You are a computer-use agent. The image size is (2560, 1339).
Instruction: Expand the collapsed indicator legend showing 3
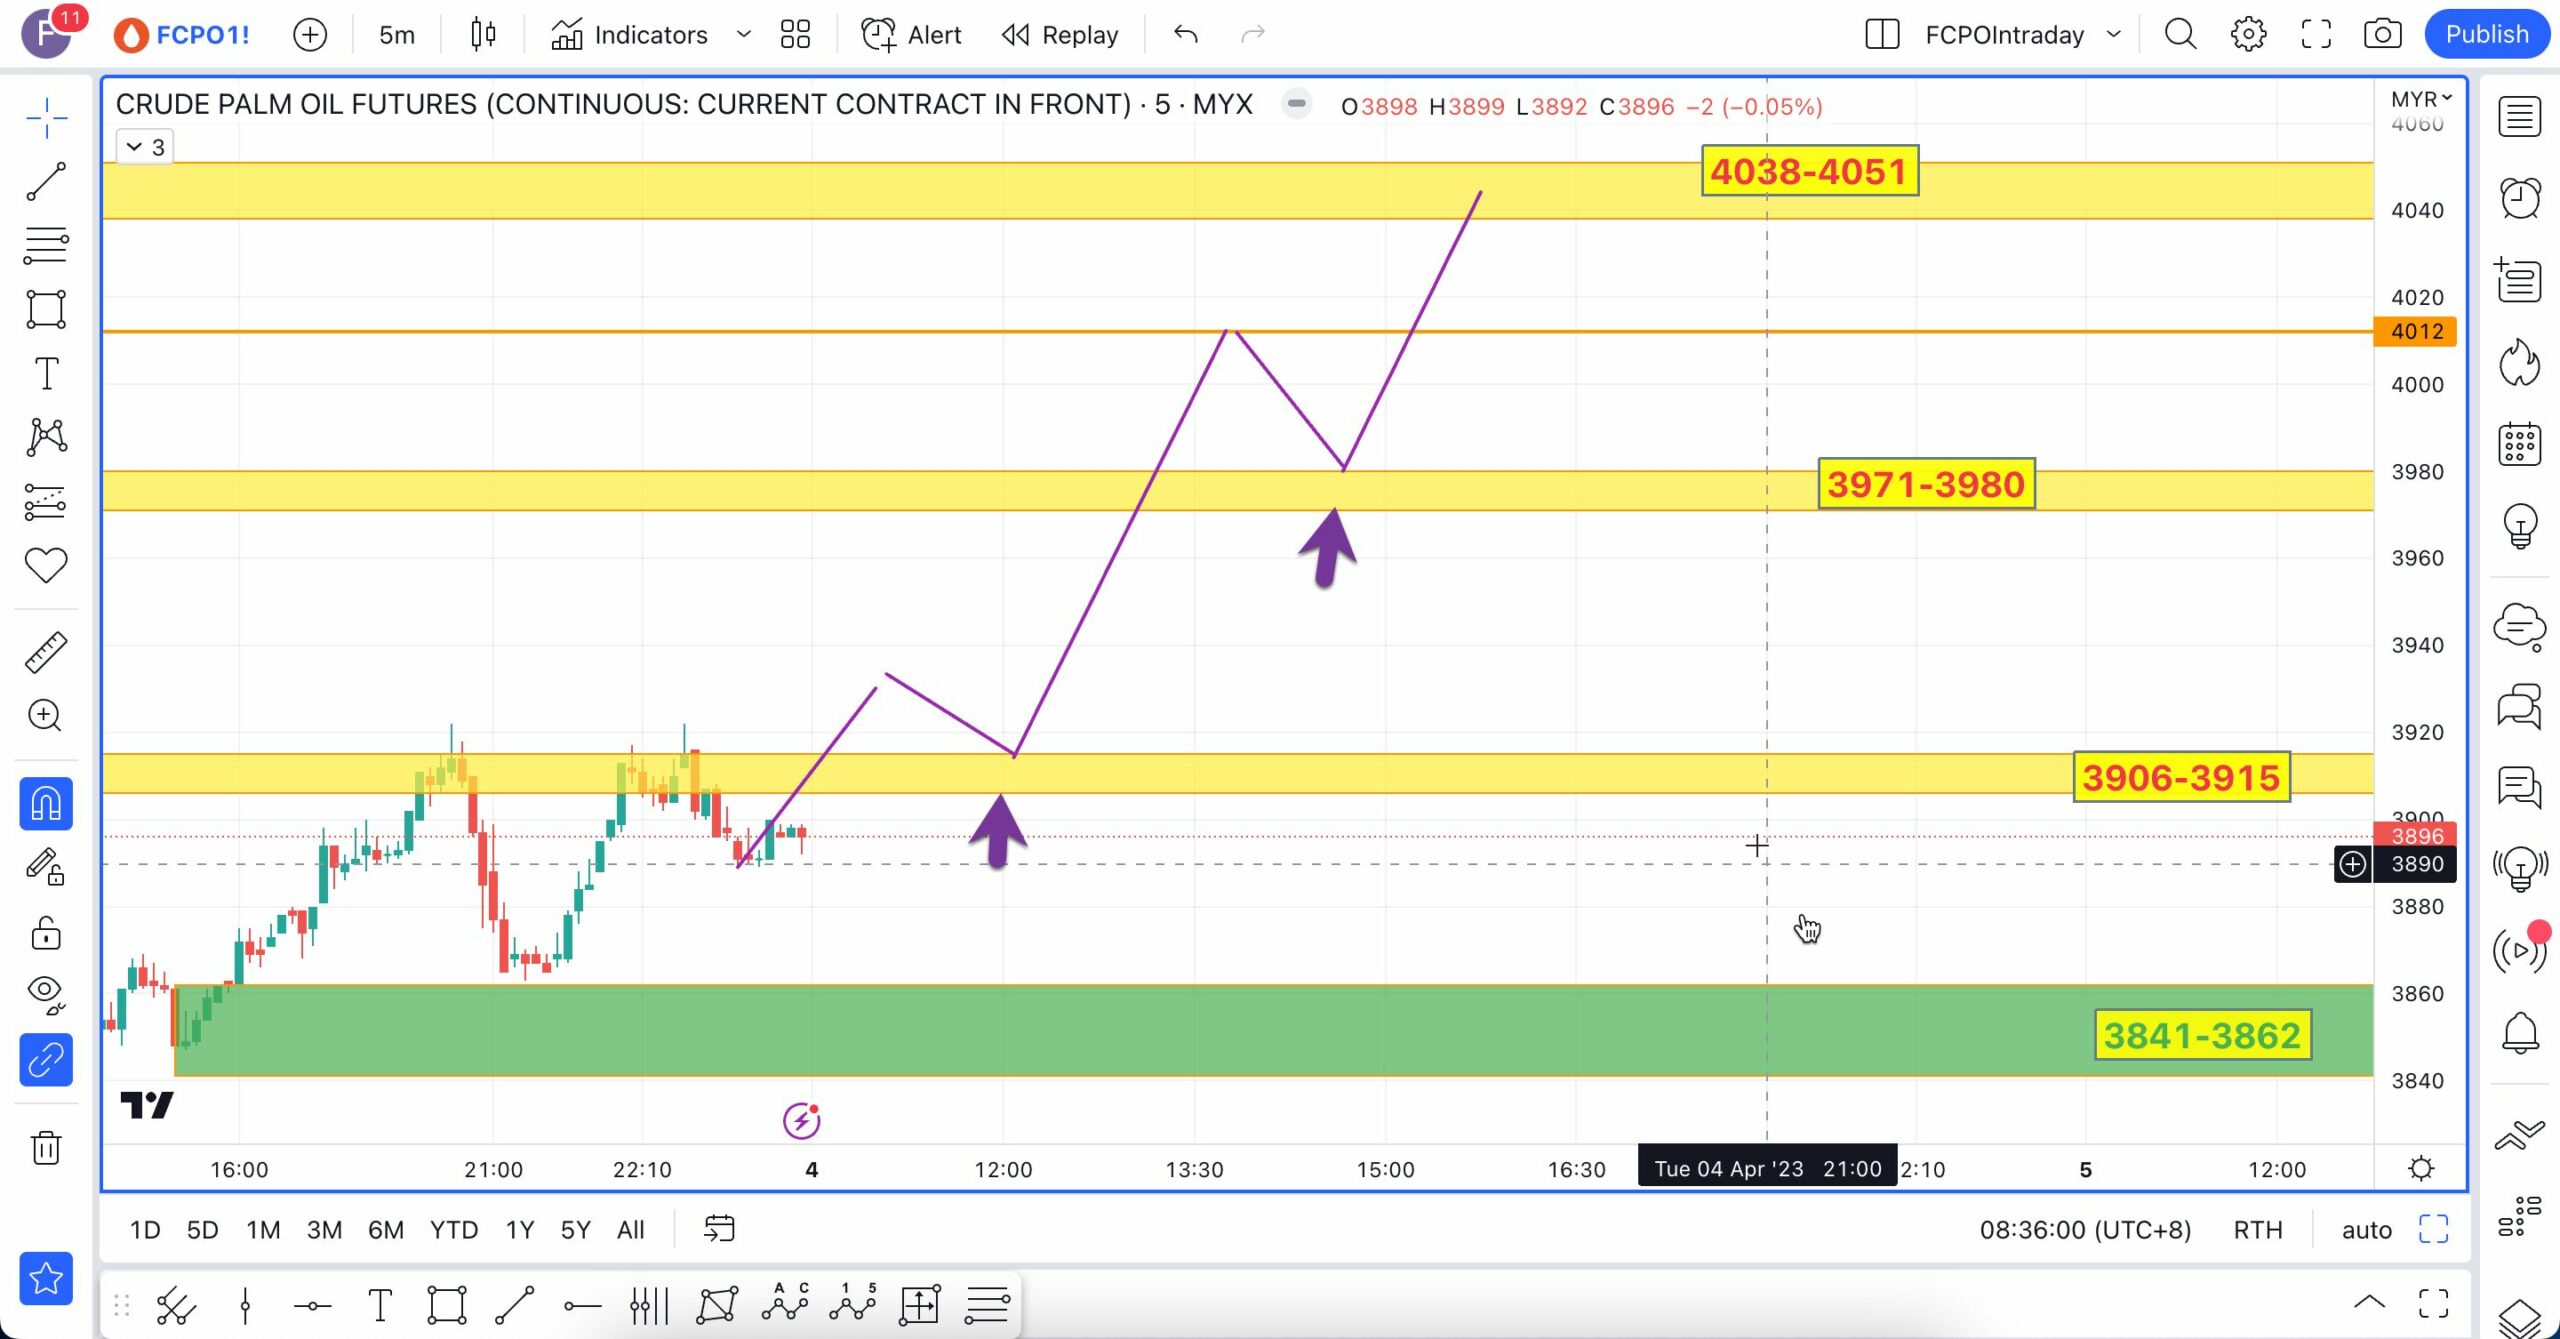pyautogui.click(x=145, y=147)
